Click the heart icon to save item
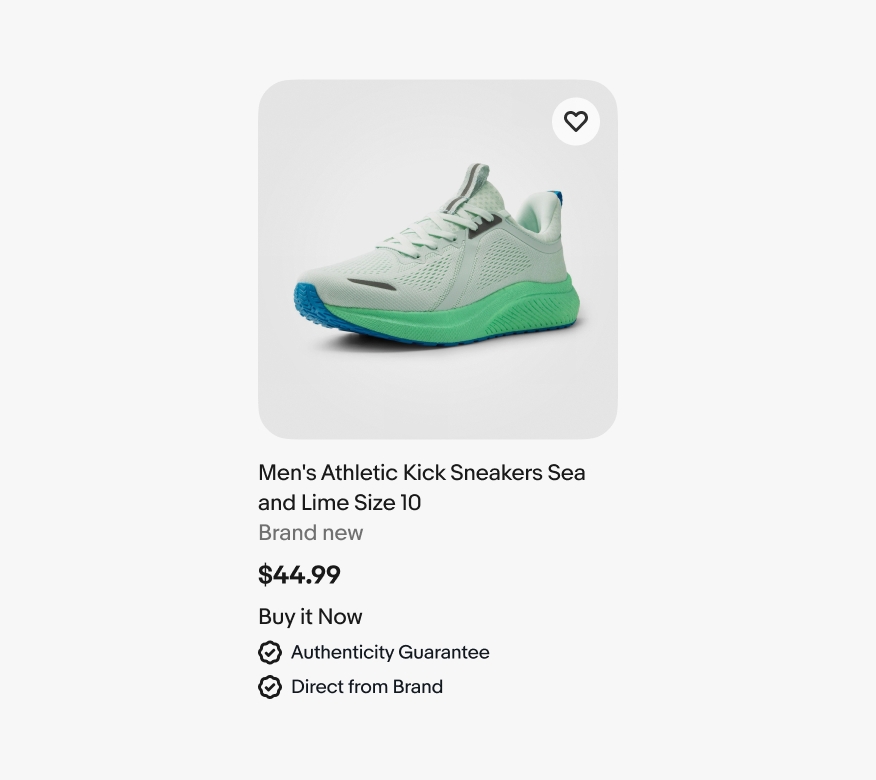Viewport: 876px width, 780px height. click(x=576, y=122)
